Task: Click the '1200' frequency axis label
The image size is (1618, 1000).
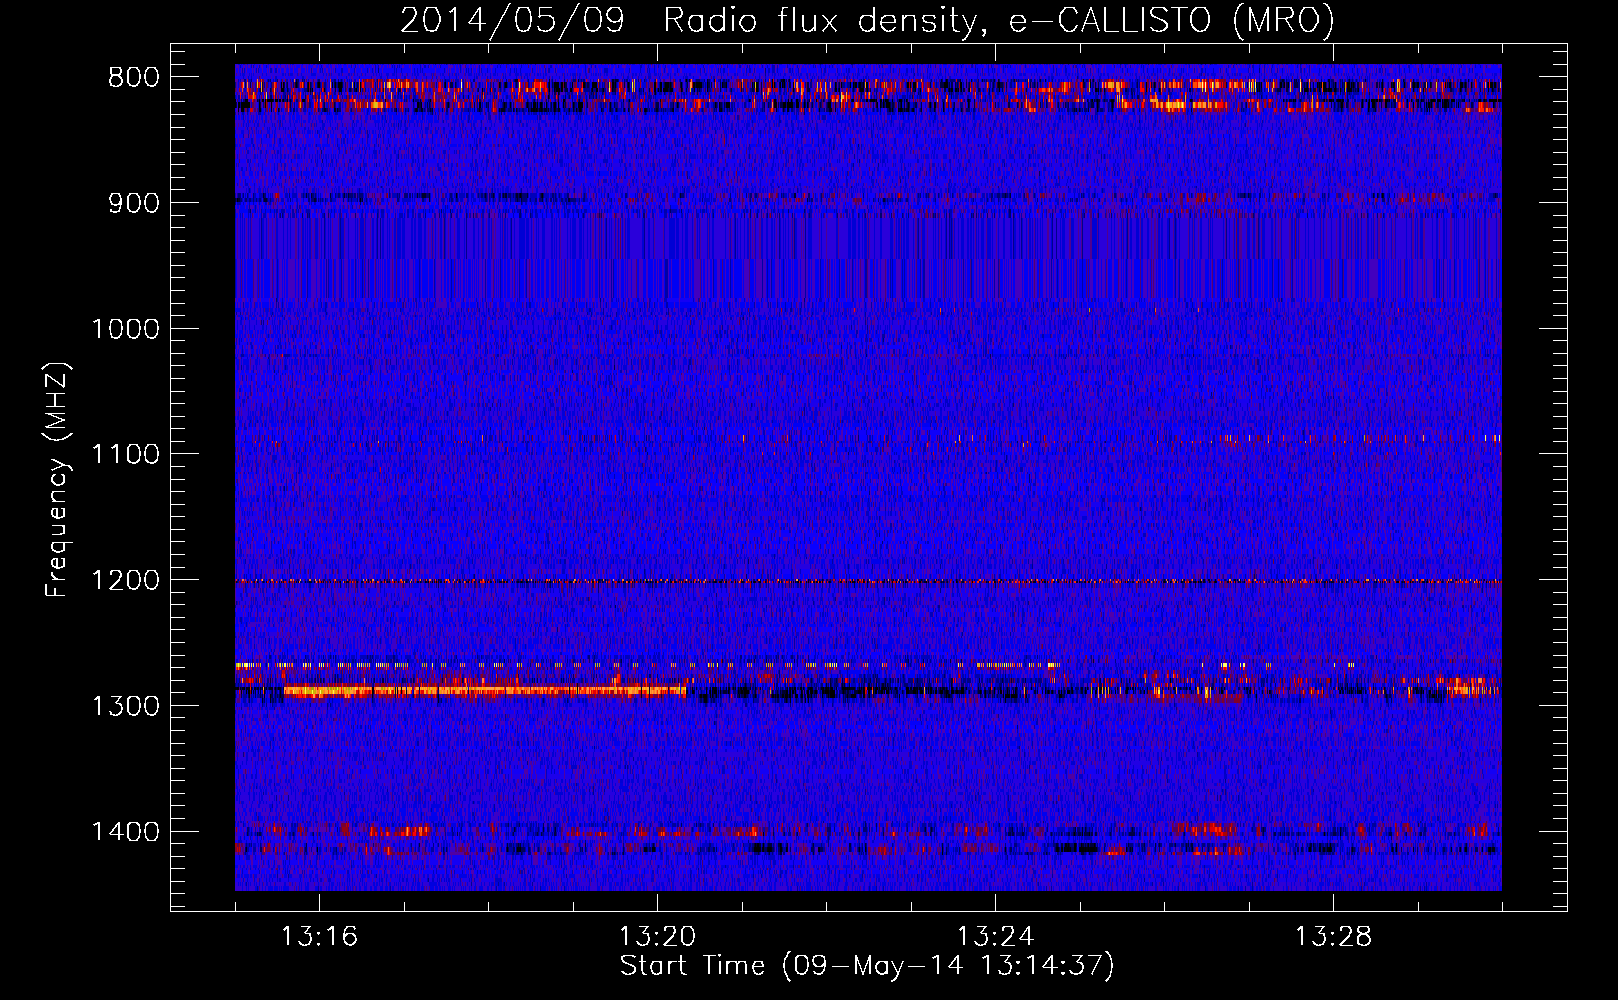Action: [126, 581]
